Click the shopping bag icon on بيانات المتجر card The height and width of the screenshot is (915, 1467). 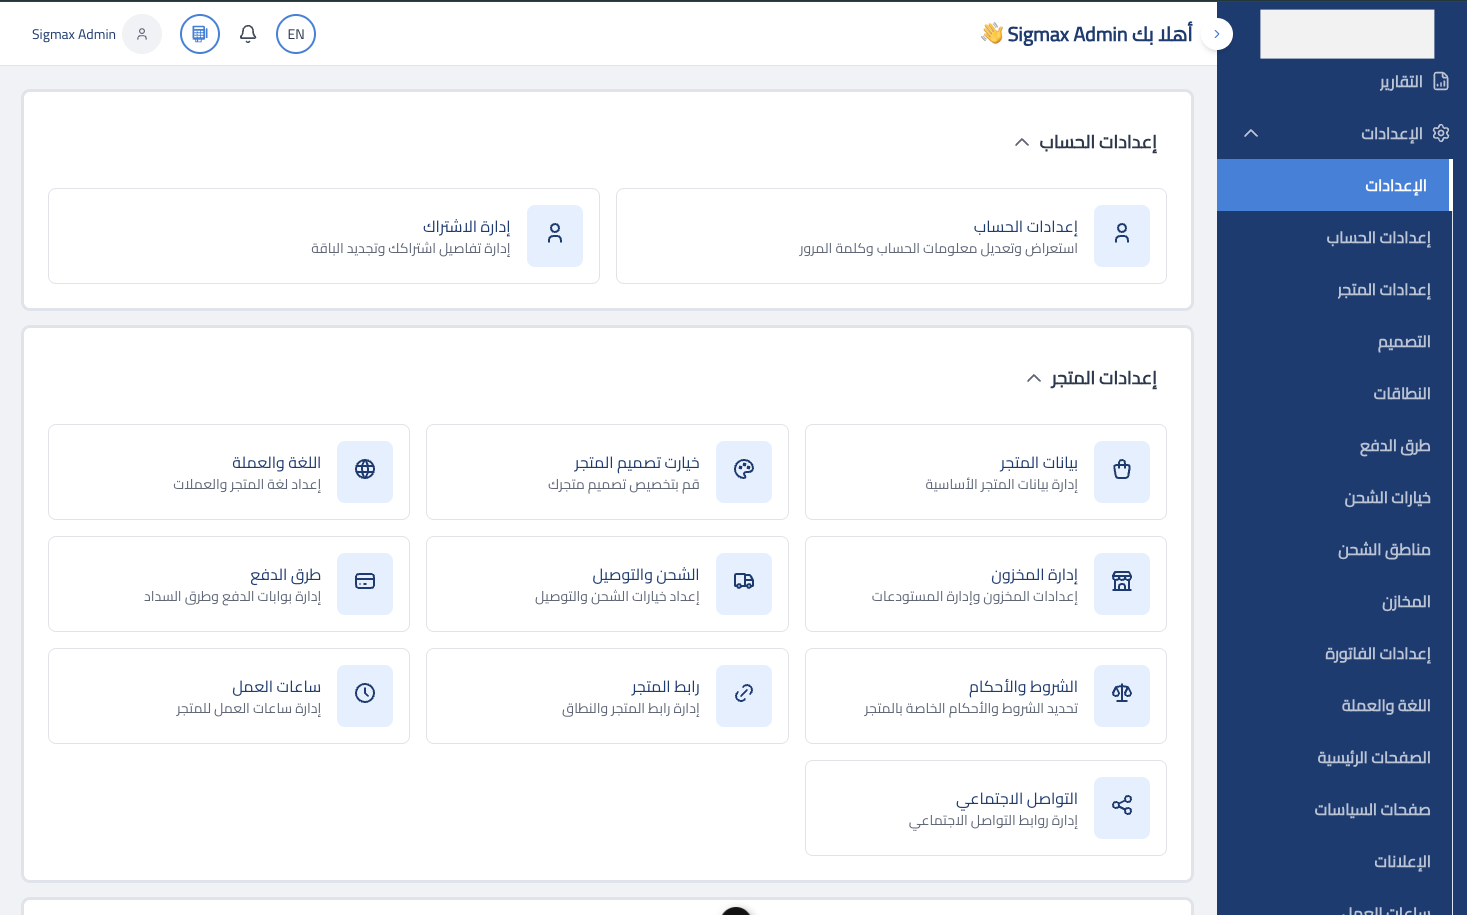[x=1121, y=471]
